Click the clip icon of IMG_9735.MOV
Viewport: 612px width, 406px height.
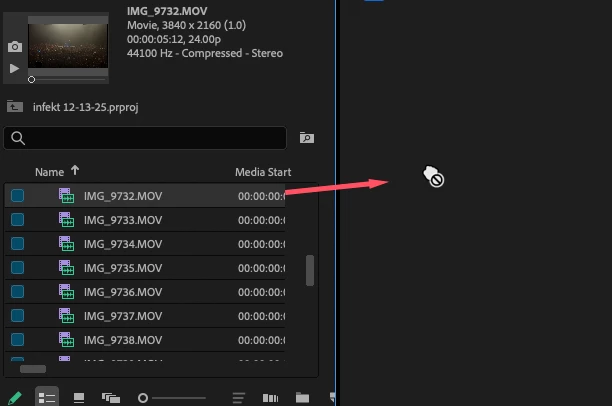coord(66,268)
